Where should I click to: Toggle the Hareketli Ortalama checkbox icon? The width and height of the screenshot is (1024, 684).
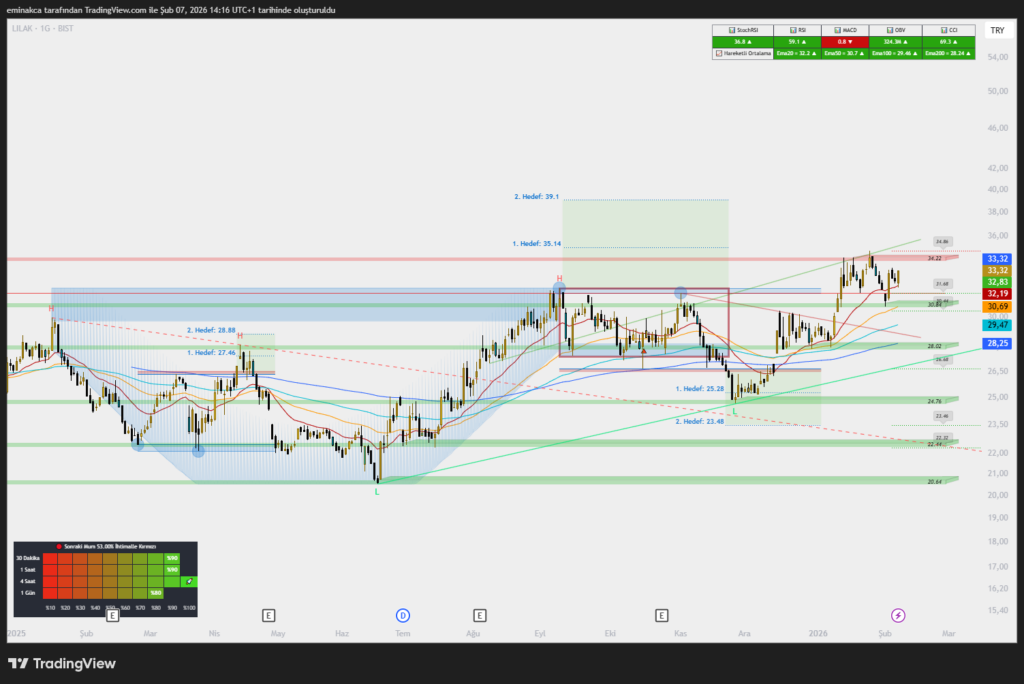(718, 52)
